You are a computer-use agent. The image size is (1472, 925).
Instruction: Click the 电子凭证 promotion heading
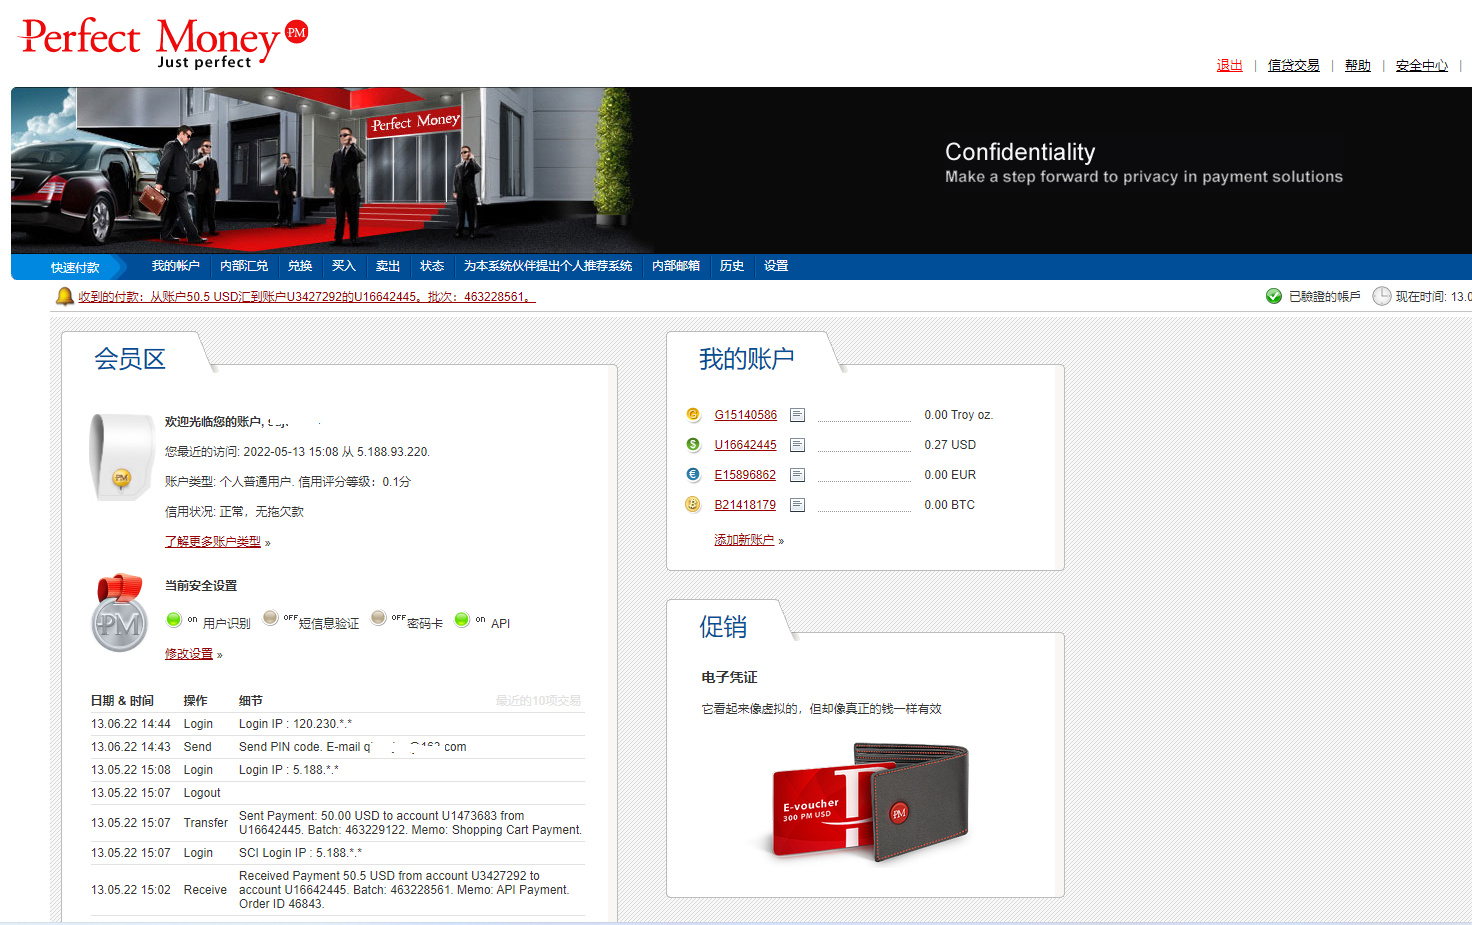729,678
